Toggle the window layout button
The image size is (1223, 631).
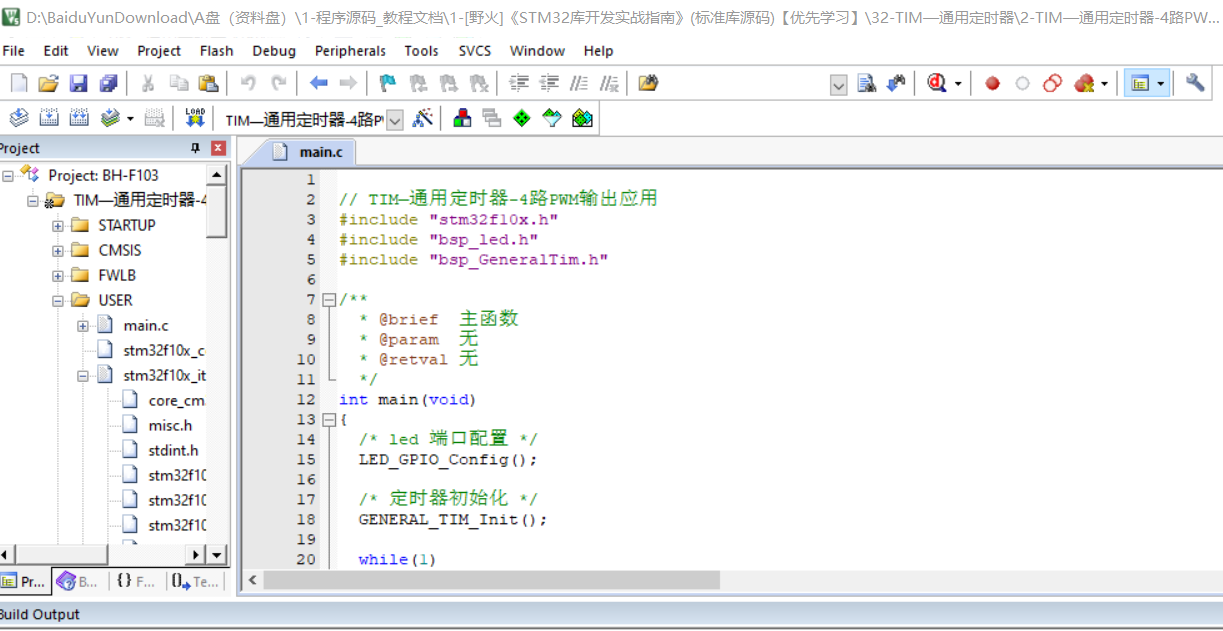[x=1138, y=84]
